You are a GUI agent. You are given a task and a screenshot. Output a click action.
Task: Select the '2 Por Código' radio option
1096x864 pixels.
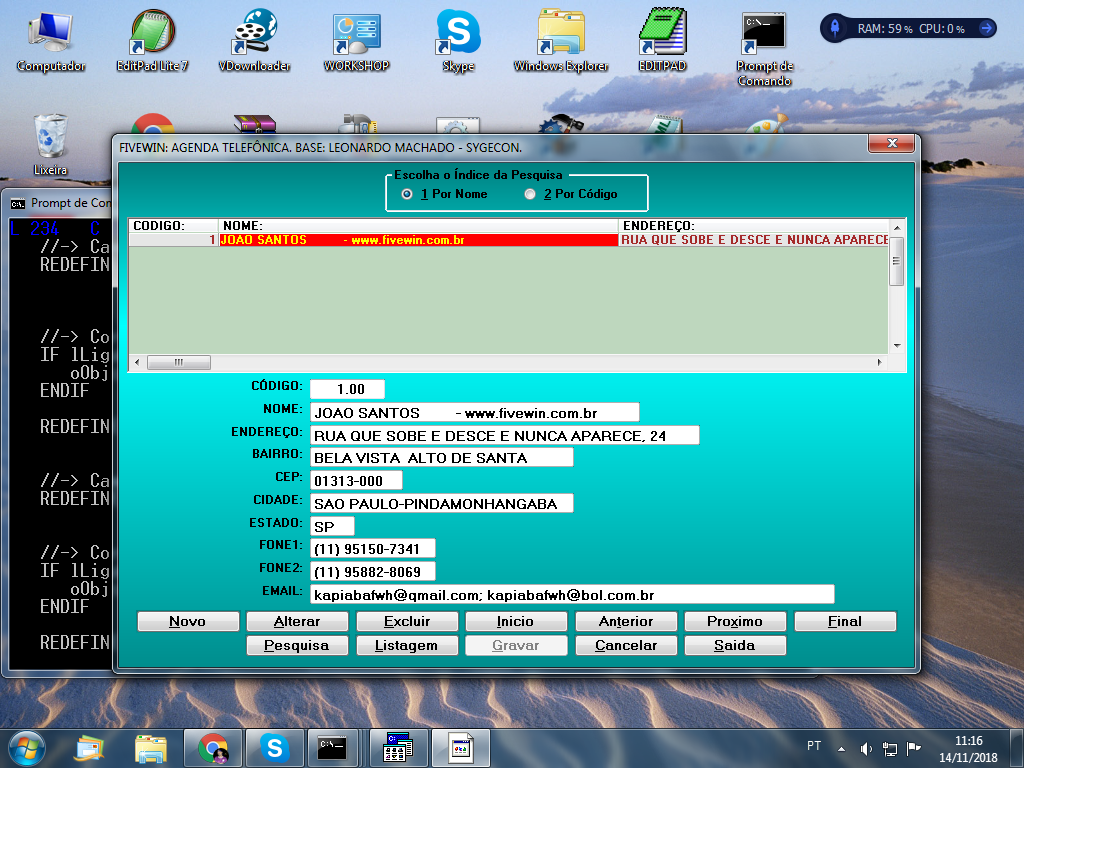click(530, 194)
